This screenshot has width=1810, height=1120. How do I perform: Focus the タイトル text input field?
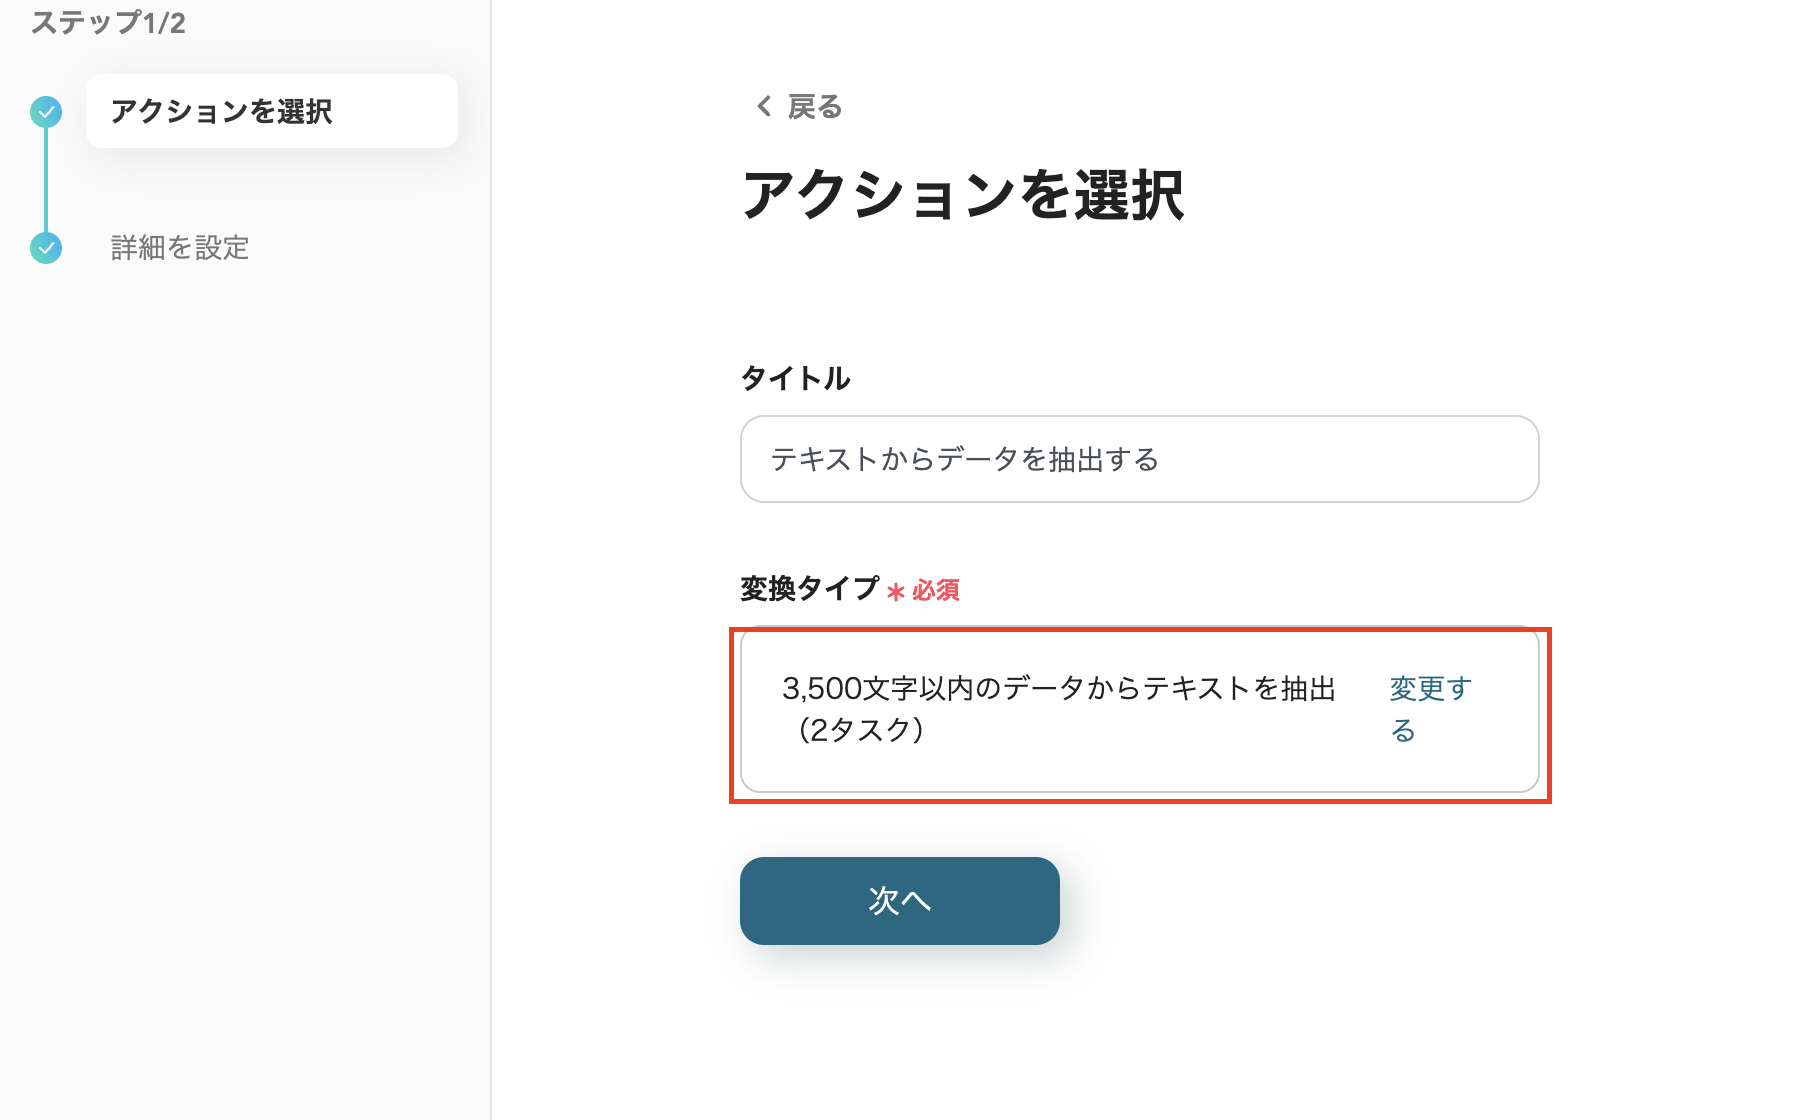tap(1139, 459)
